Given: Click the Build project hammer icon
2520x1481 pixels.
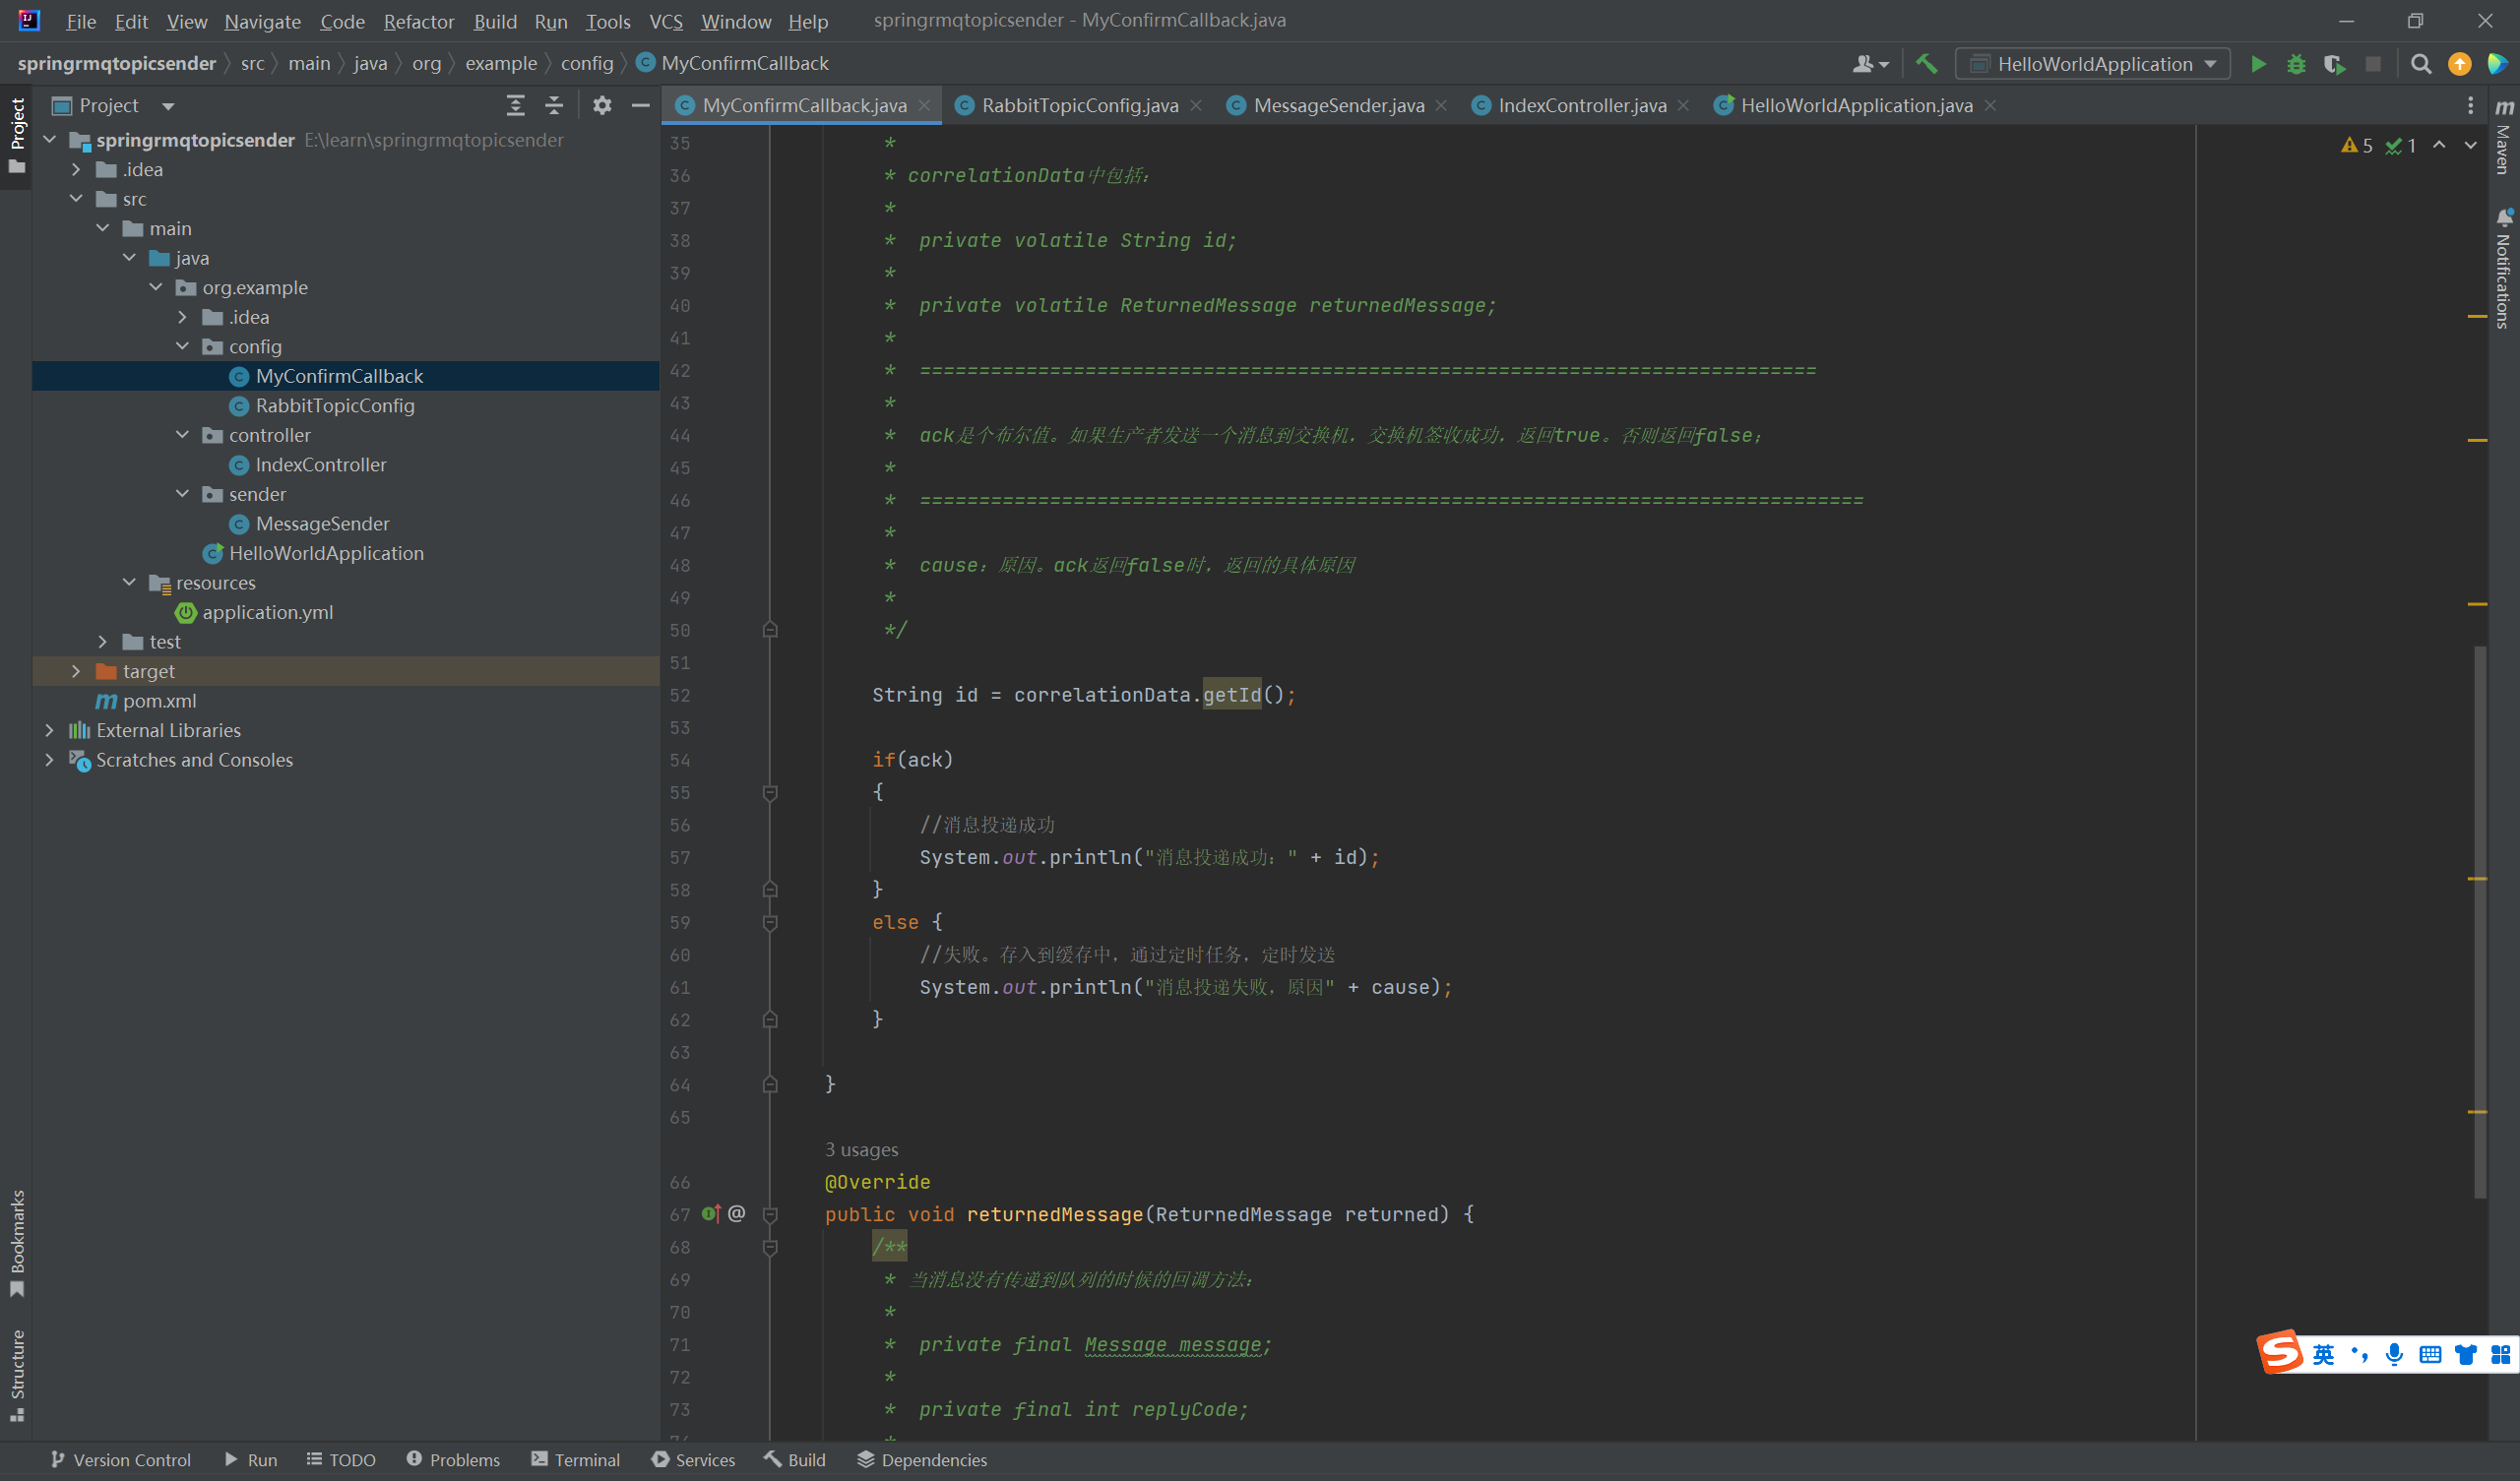Looking at the screenshot, I should (x=1926, y=64).
